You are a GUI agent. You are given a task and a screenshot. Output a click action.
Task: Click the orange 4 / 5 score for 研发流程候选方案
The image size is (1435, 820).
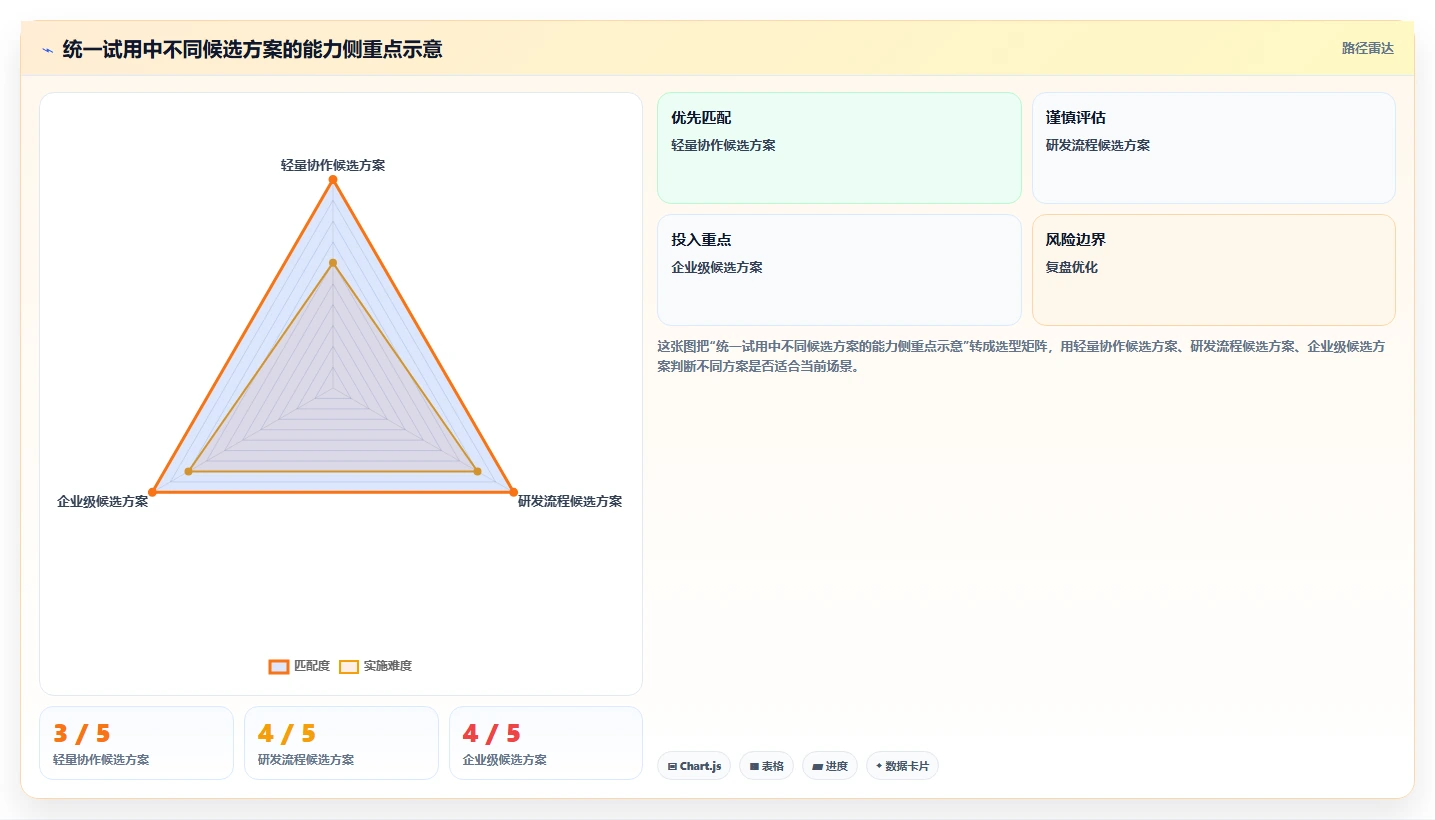pyautogui.click(x=287, y=733)
